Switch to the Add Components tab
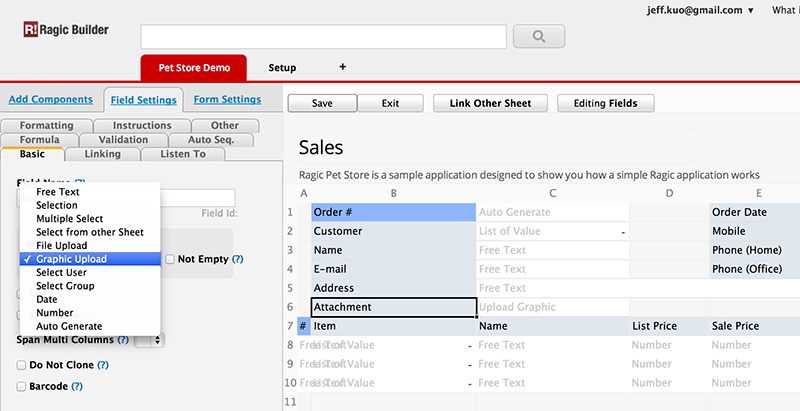800x411 pixels. point(51,99)
